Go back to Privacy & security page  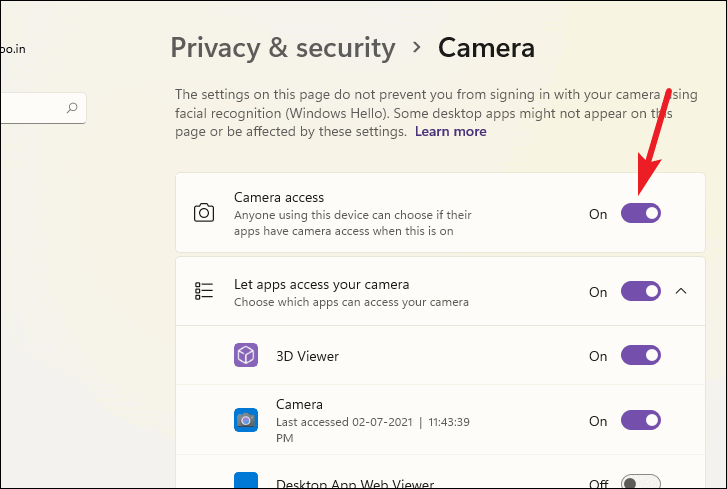pos(283,47)
